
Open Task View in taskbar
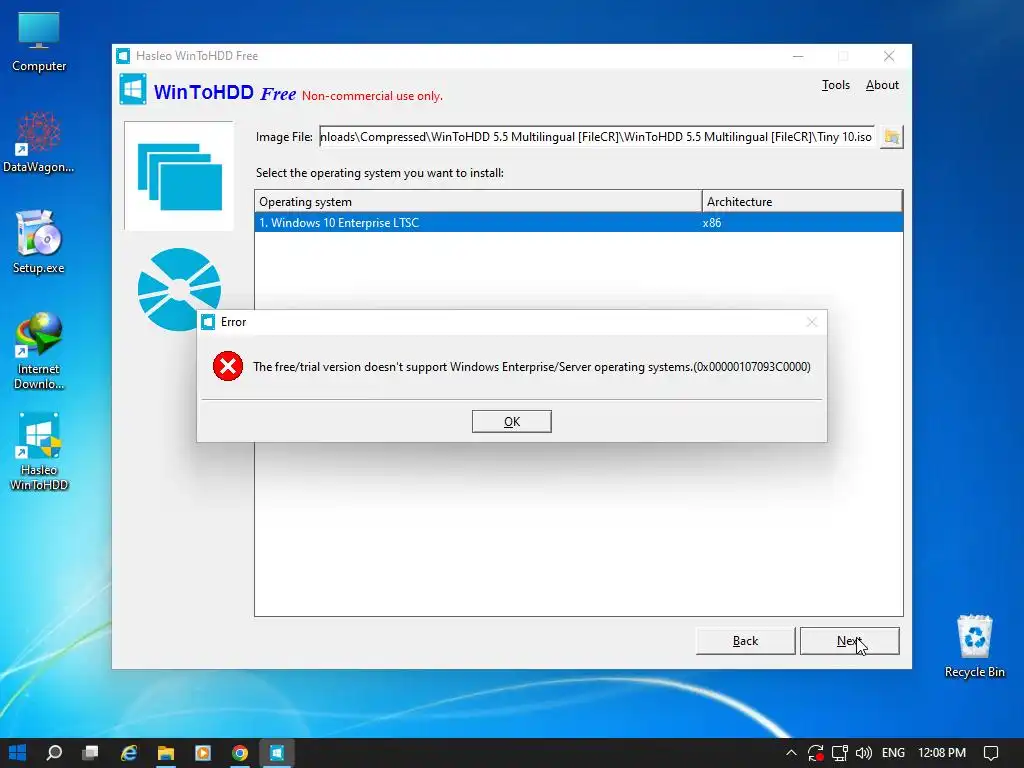click(90, 753)
